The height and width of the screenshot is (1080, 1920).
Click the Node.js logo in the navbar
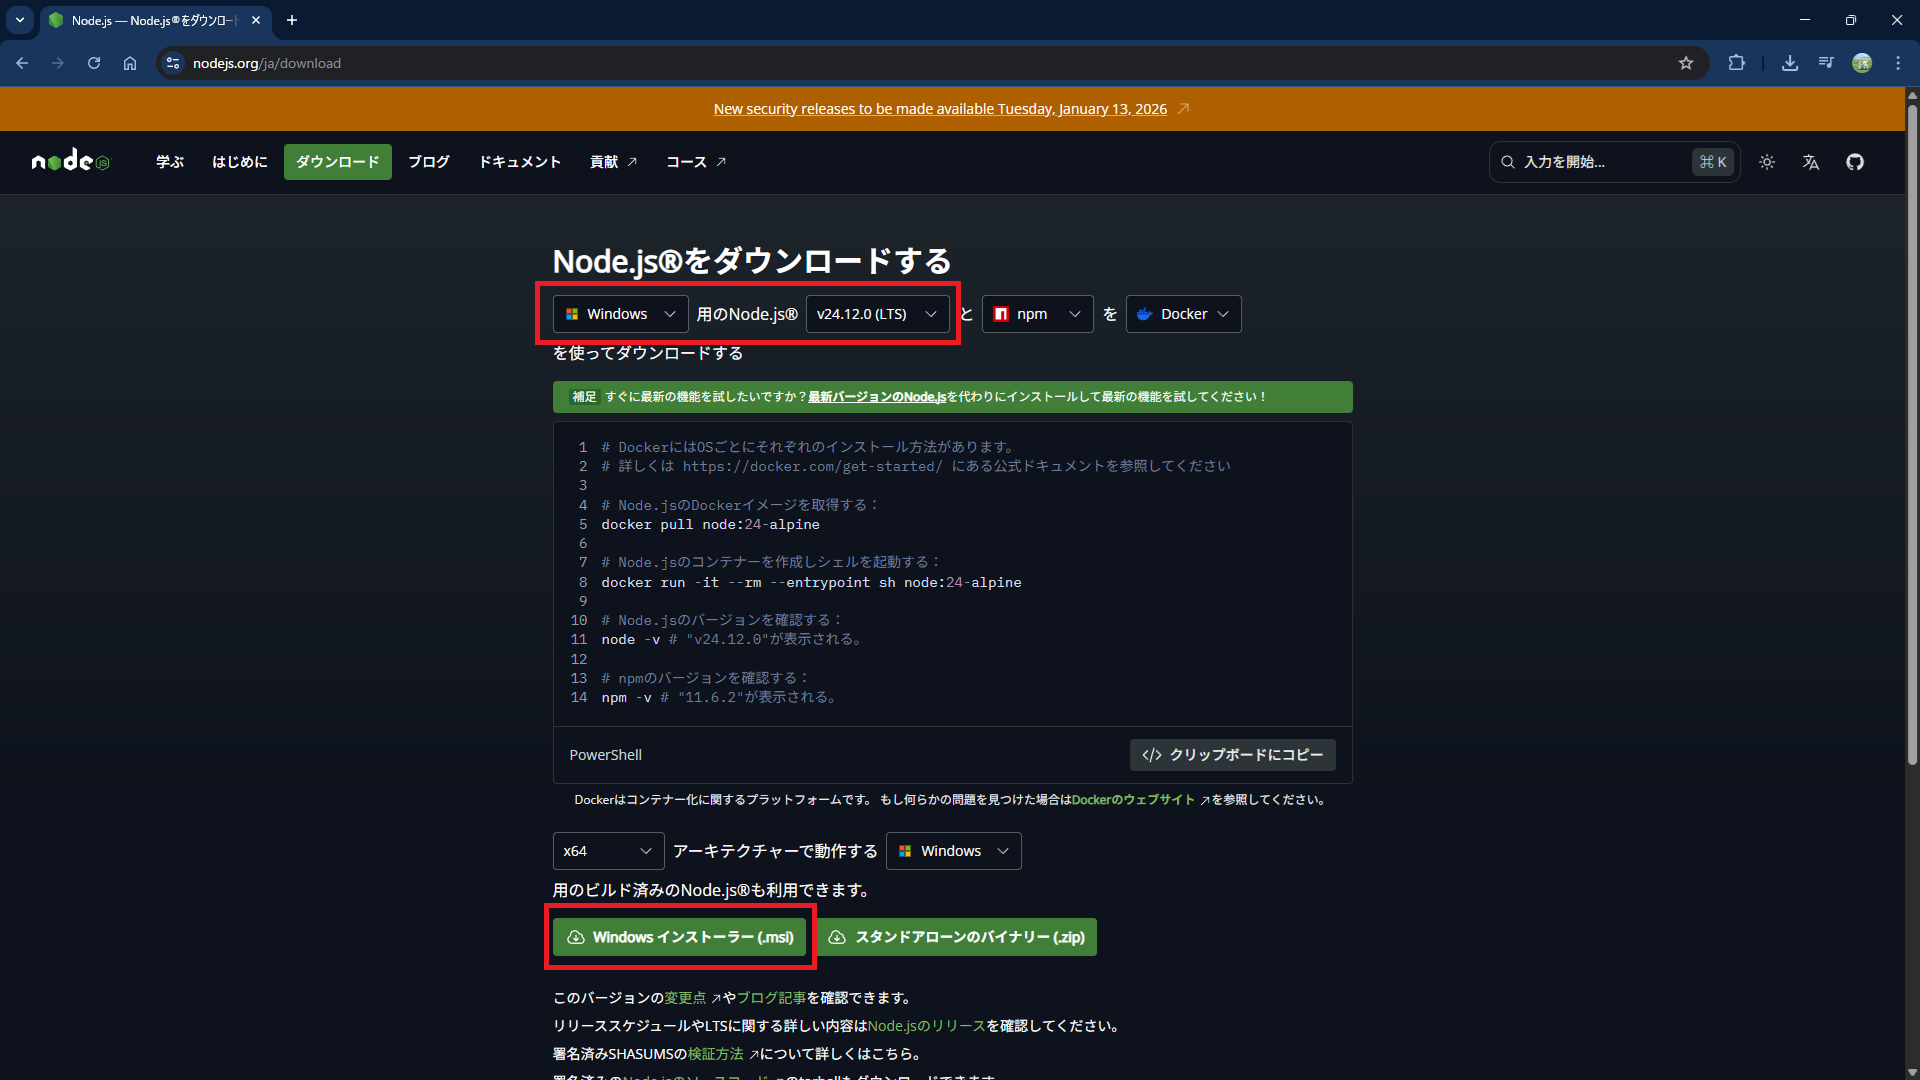click(70, 161)
